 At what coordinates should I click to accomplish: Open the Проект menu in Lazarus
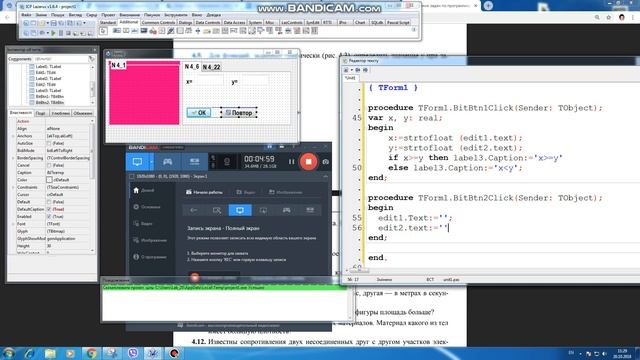(x=108, y=15)
